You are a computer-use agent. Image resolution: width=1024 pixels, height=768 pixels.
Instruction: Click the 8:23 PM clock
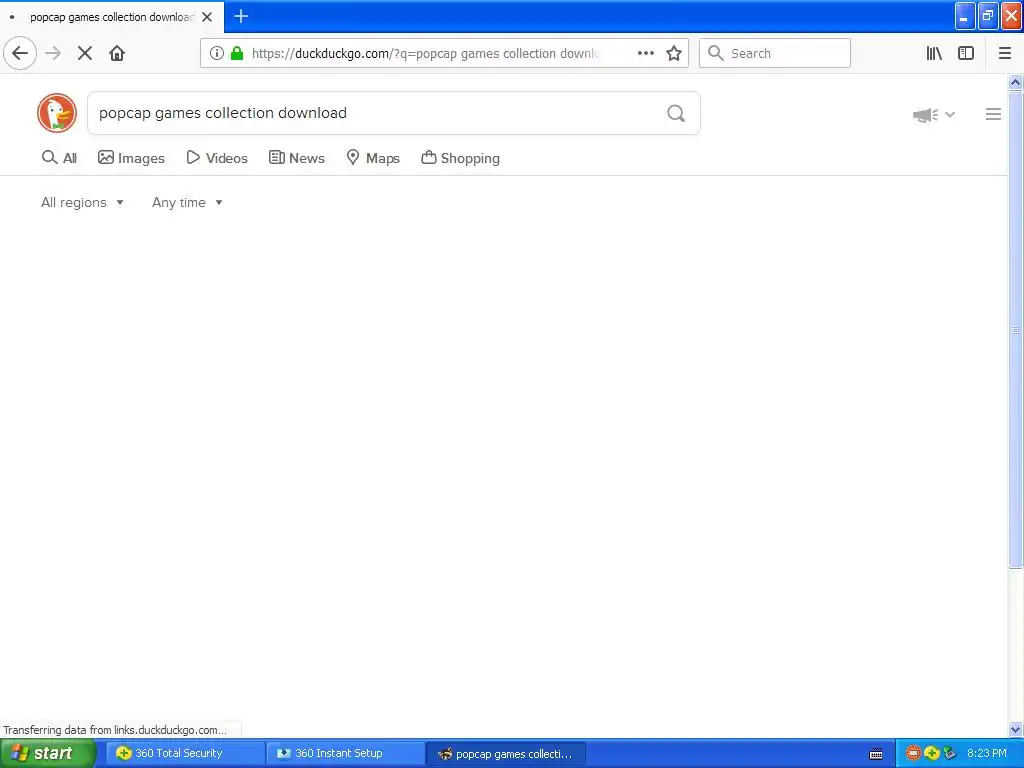(x=987, y=753)
